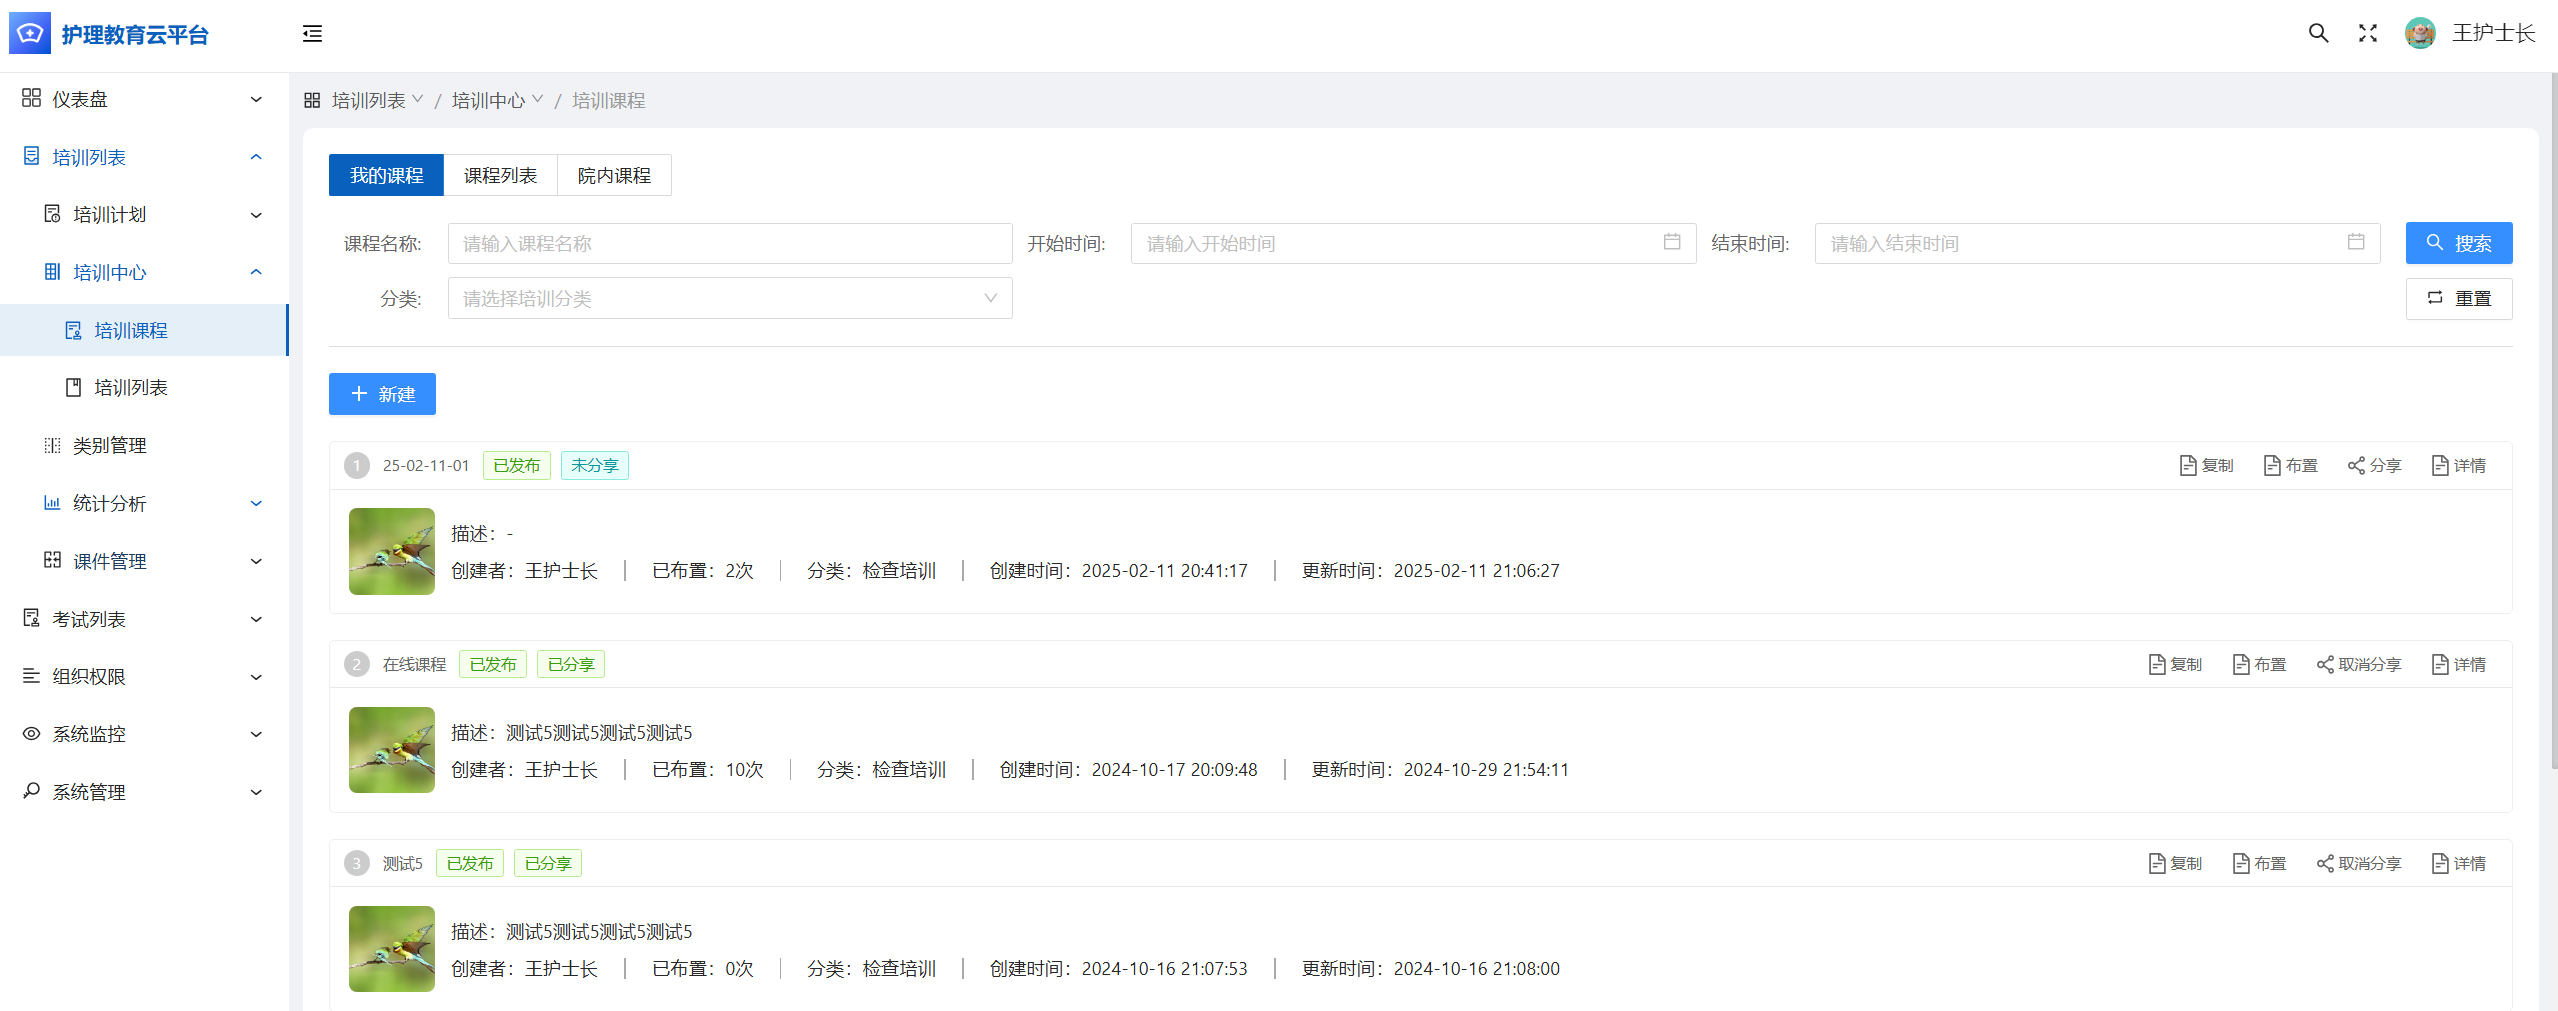This screenshot has height=1011, width=2558.
Task: Click the 重置 reset button
Action: tap(2458, 298)
